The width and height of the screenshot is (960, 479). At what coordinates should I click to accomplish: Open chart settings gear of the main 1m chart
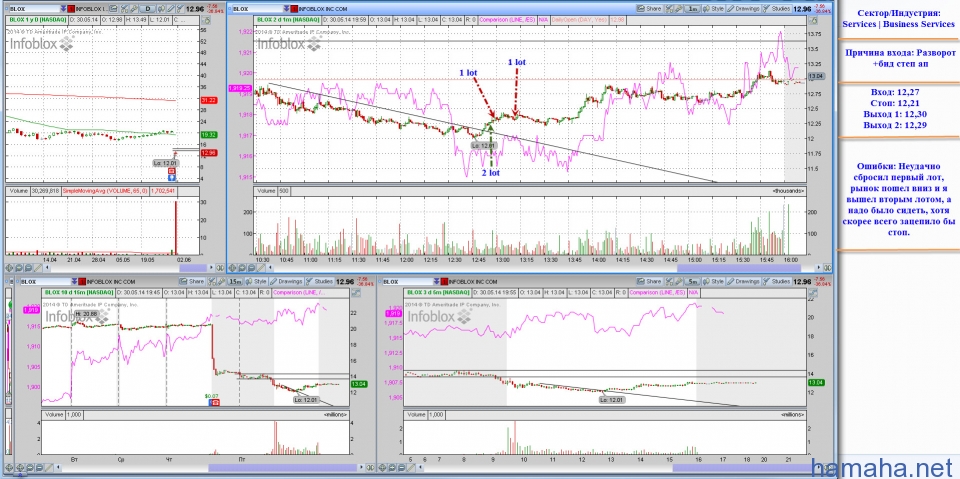tap(814, 21)
